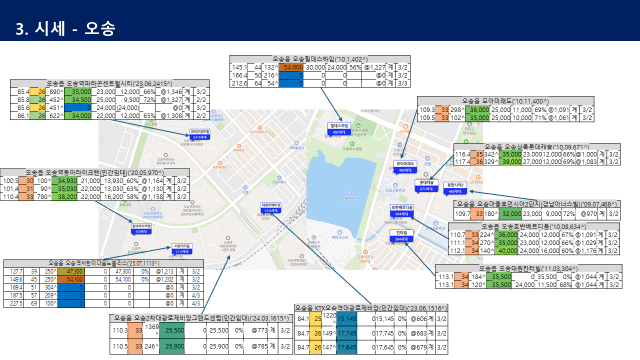Select the 오송역서한이다음노블리스 table header

[x=103, y=263]
